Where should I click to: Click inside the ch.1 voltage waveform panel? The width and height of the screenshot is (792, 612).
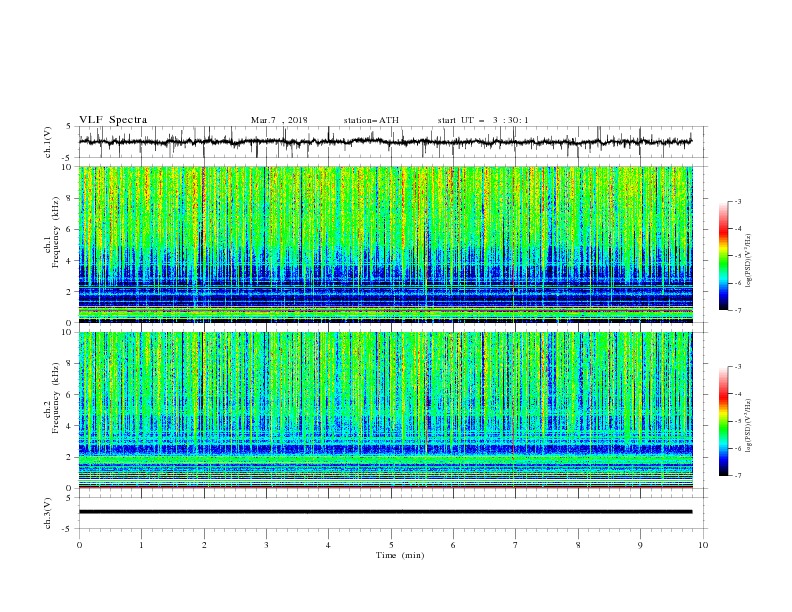point(391,142)
